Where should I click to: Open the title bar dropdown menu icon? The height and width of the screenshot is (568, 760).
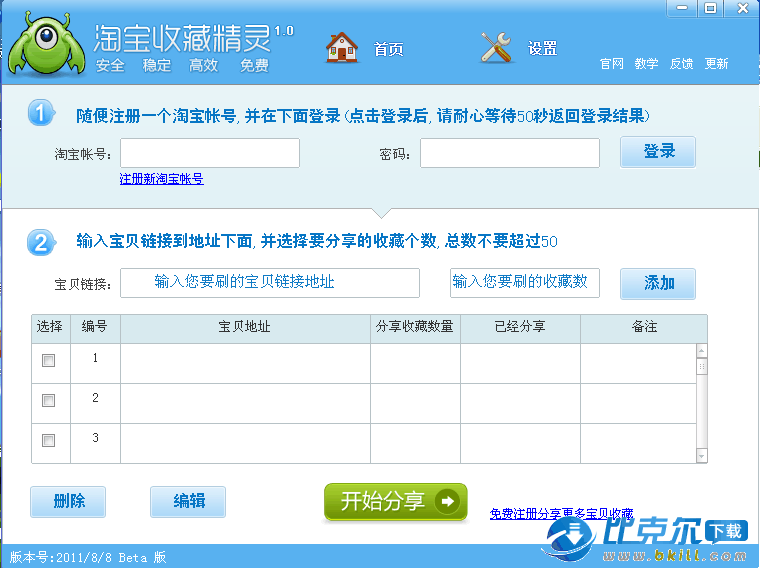[x=684, y=8]
